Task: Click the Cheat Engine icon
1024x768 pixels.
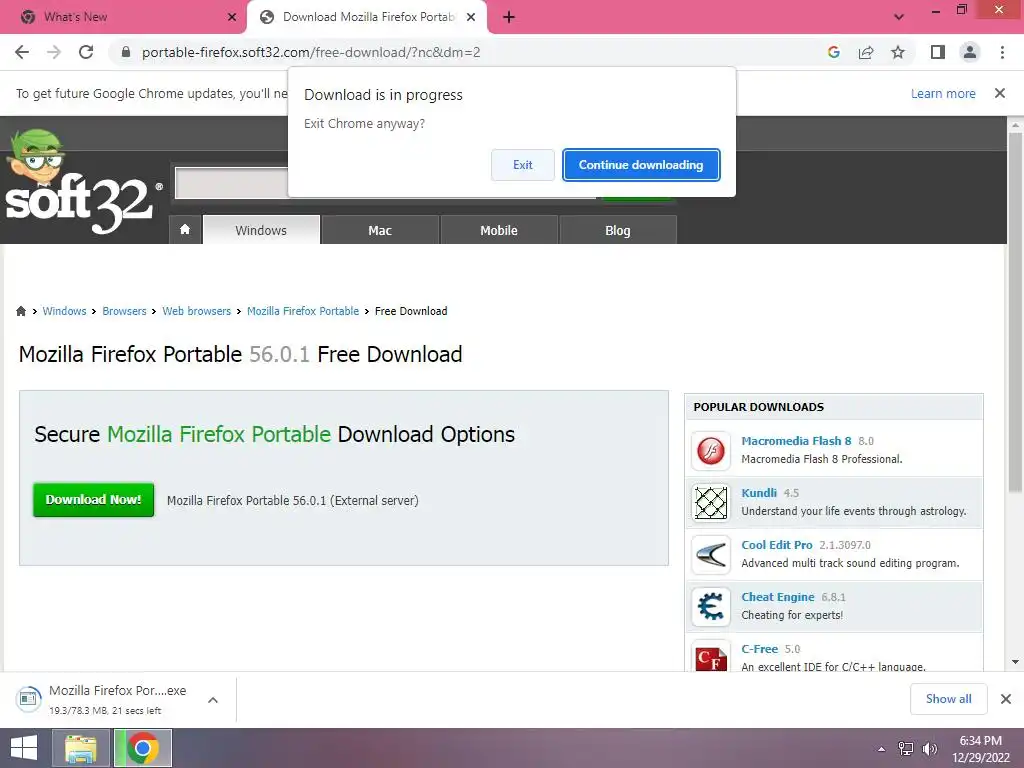Action: 711,607
